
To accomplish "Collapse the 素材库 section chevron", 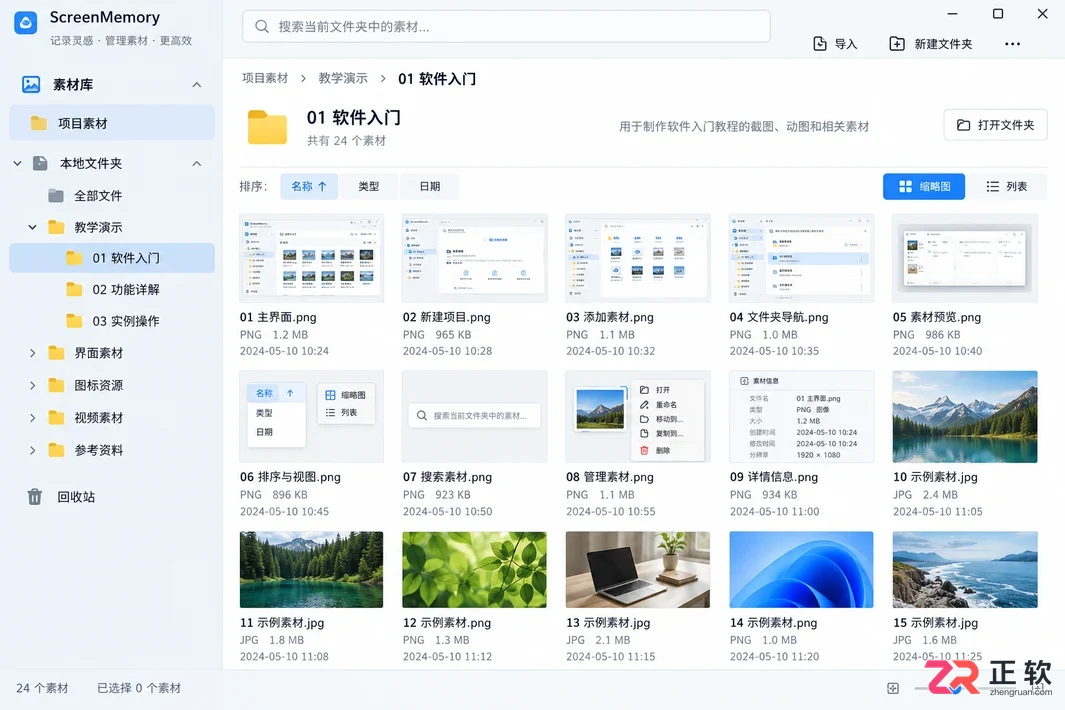I will pos(196,85).
